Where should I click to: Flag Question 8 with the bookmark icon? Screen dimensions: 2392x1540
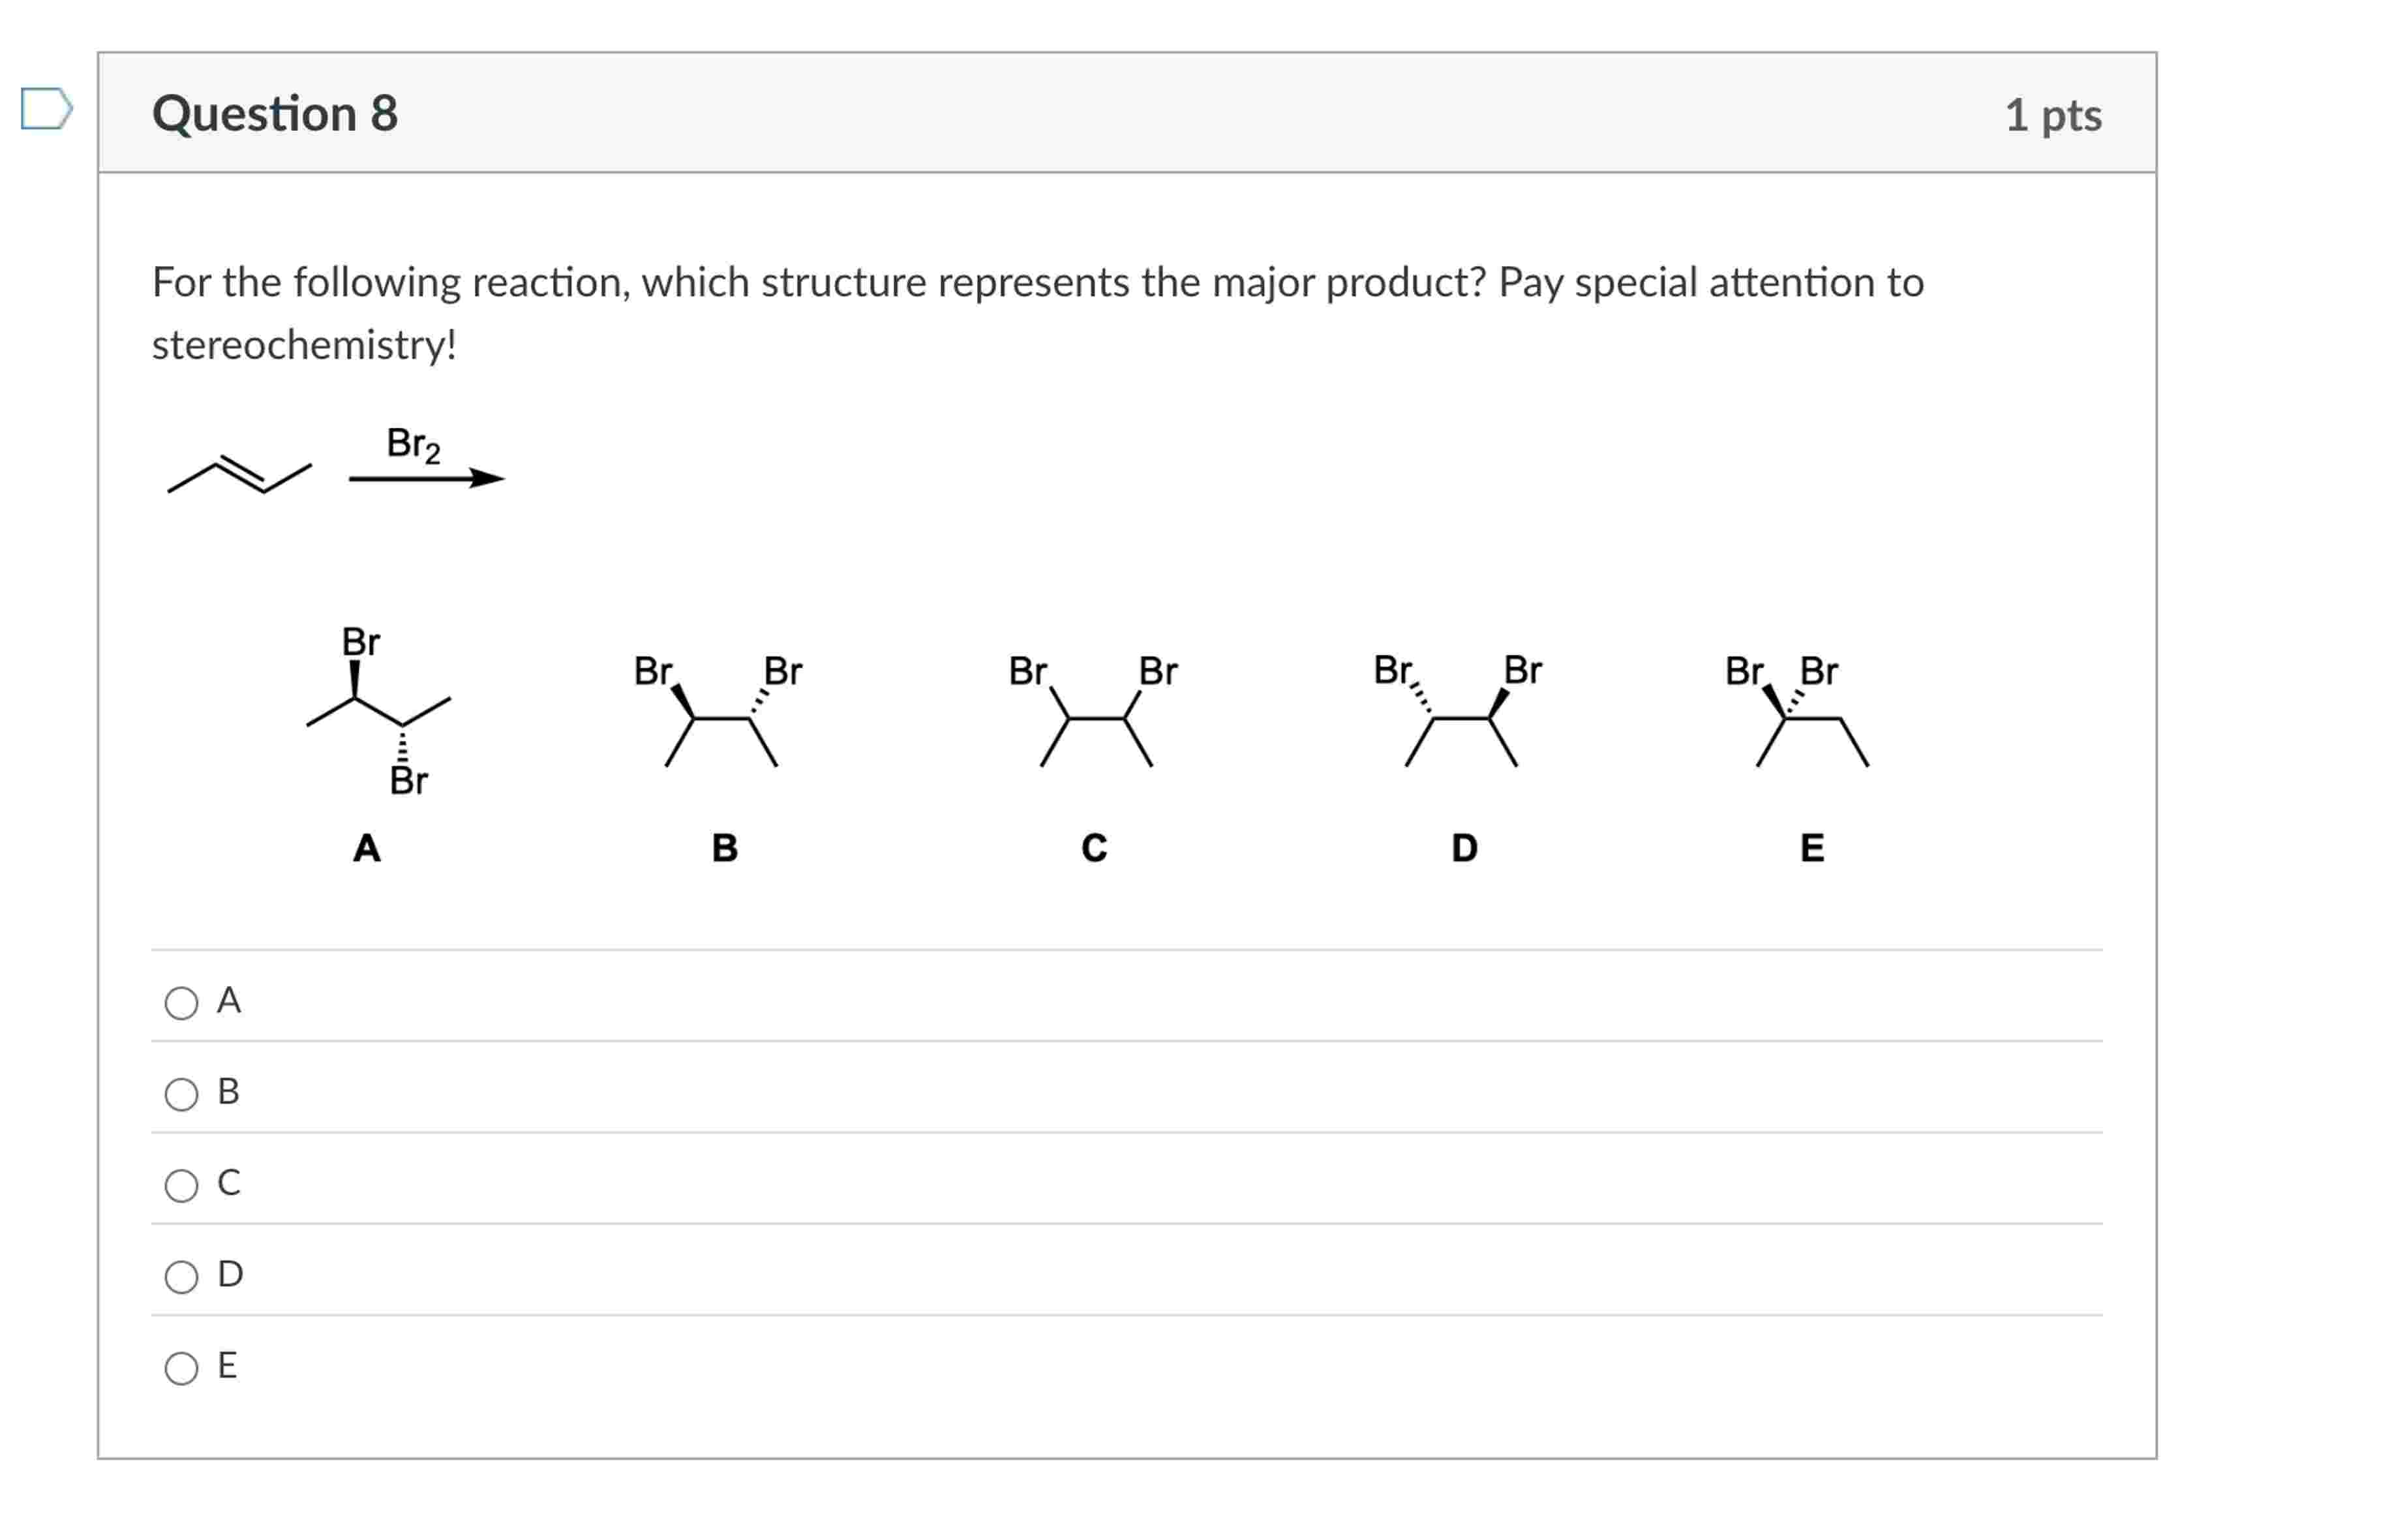click(46, 108)
